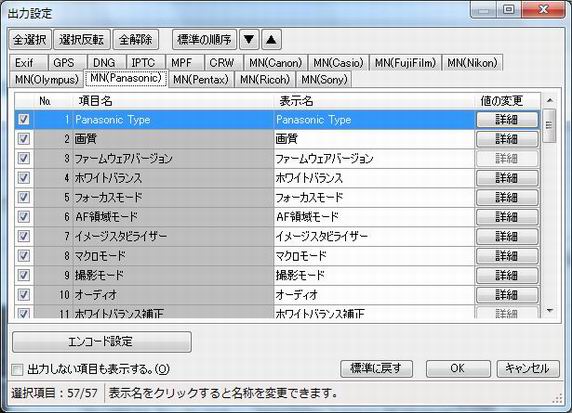Image resolution: width=572 pixels, height=413 pixels.
Task: Click the AF領域モード display name cell
Action: click(374, 217)
